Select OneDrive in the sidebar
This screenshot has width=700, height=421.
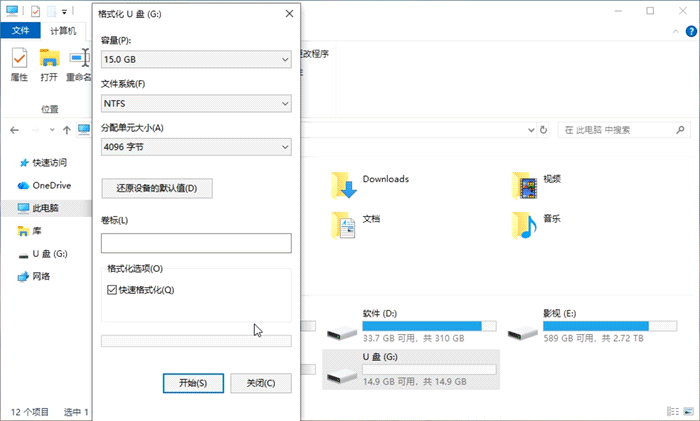pos(44,185)
